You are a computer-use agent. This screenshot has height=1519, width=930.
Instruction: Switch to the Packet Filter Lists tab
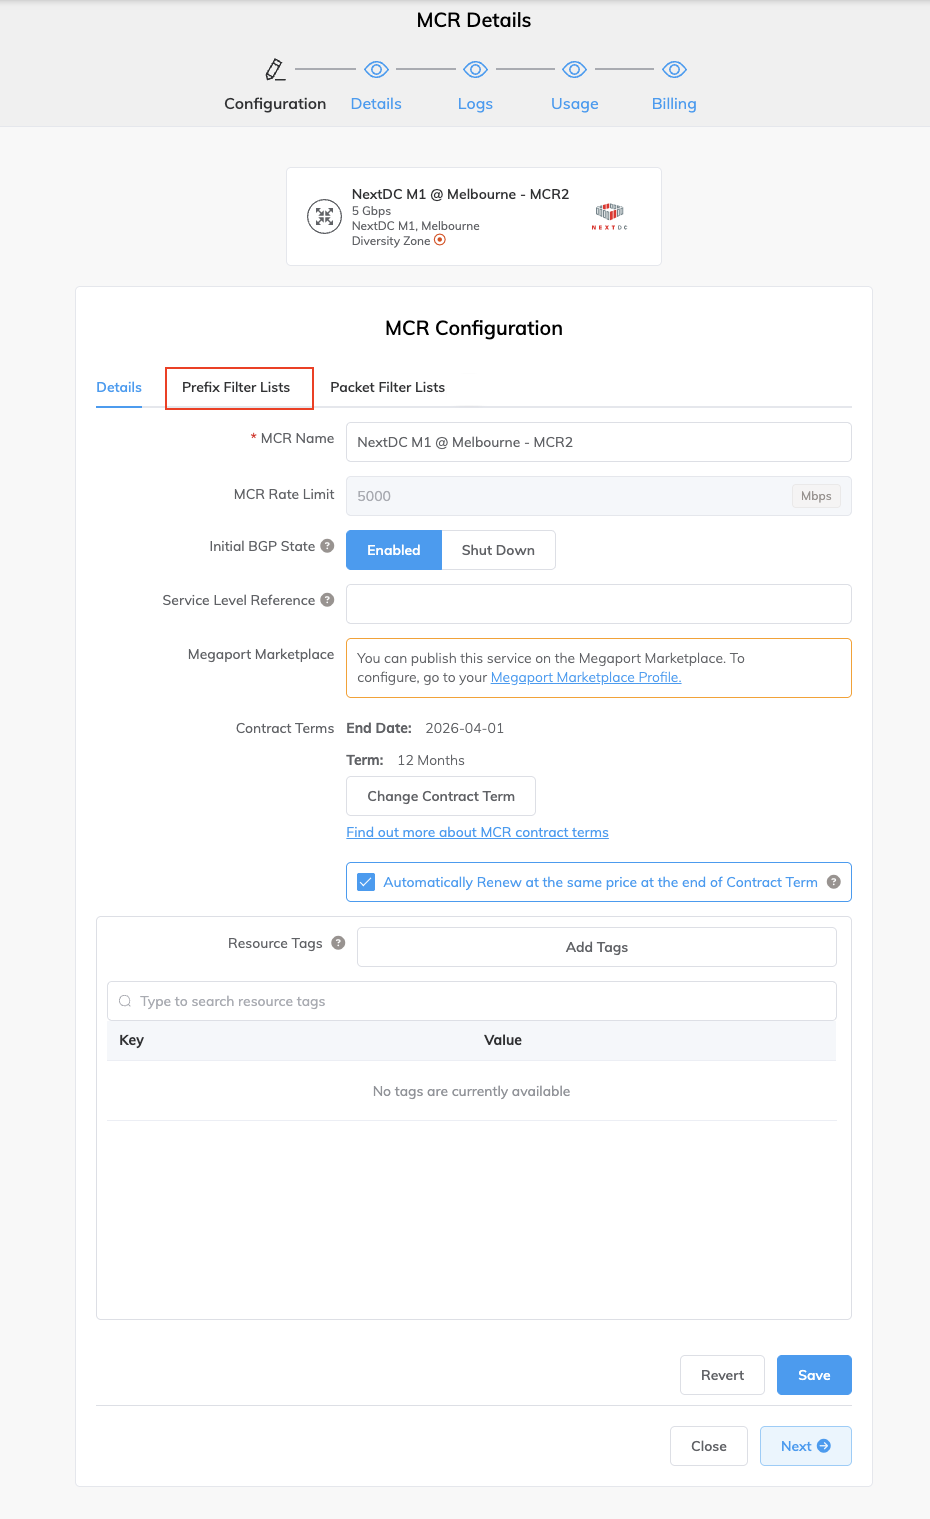click(387, 387)
